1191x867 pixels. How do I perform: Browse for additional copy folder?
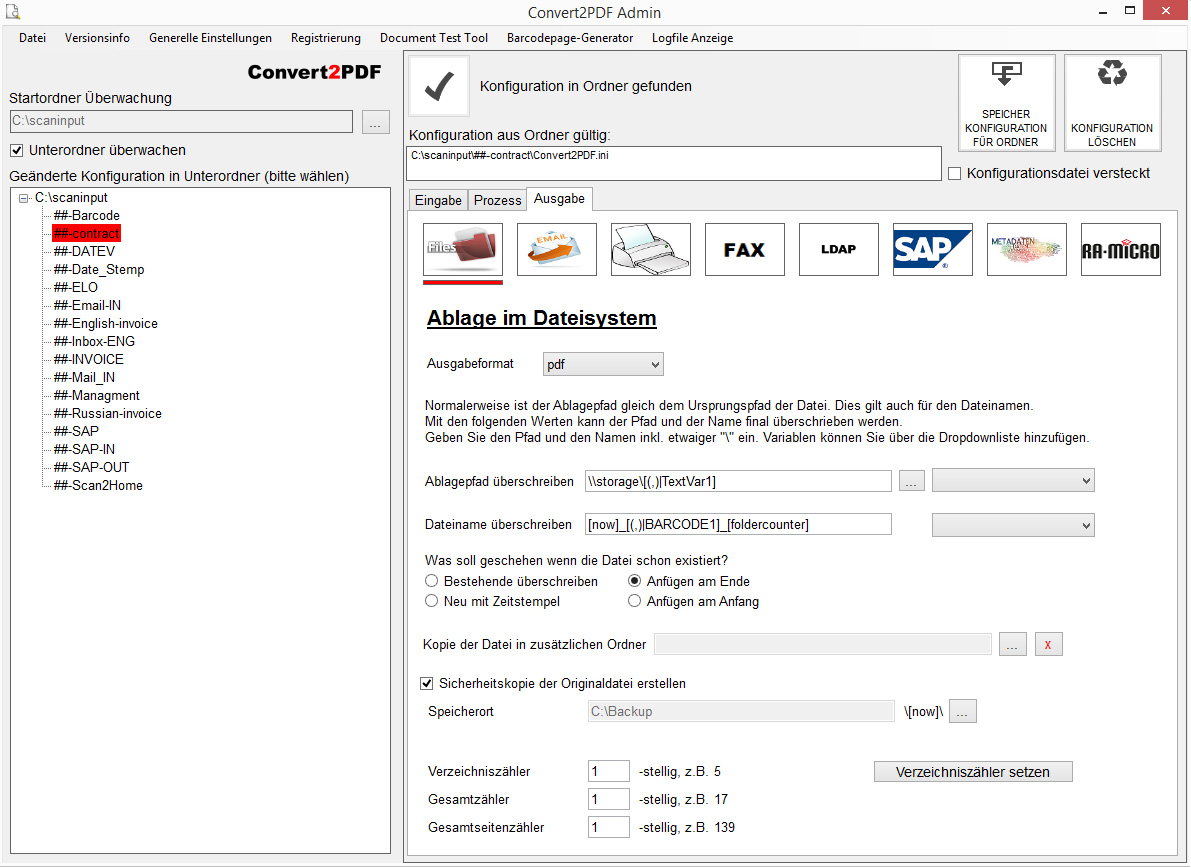coord(1013,644)
